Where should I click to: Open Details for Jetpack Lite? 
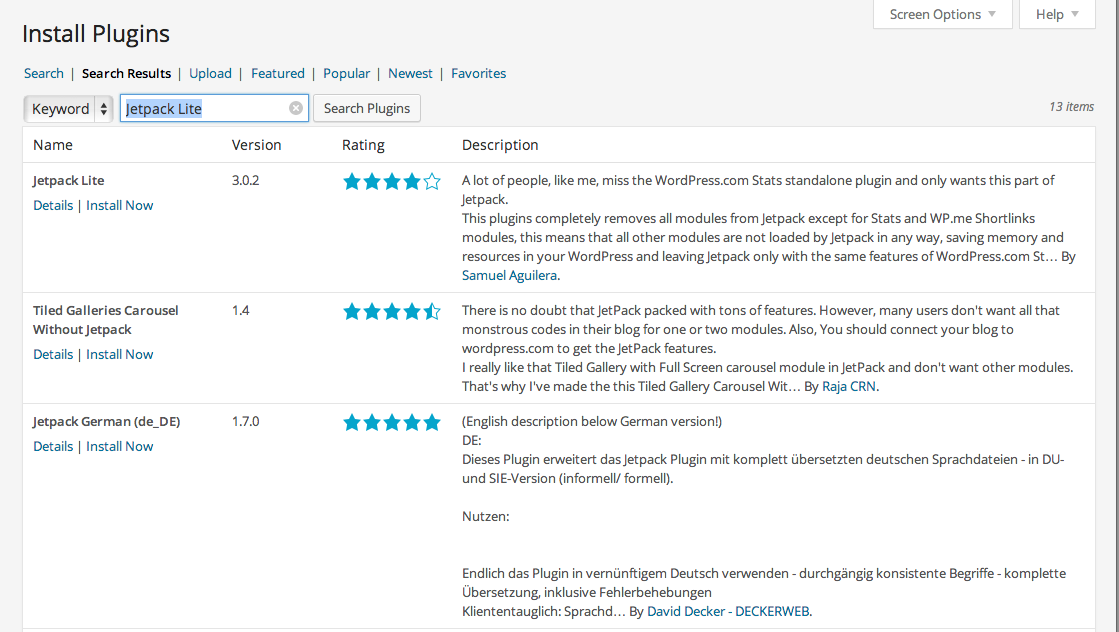[53, 205]
